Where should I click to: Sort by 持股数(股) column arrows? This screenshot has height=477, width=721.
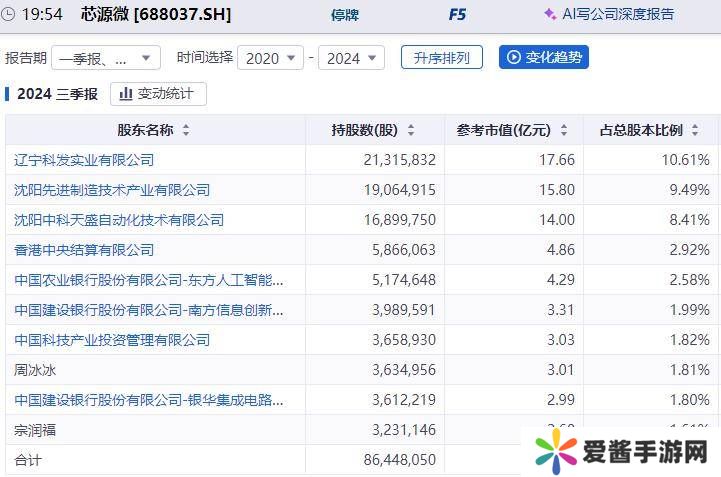(x=410, y=131)
